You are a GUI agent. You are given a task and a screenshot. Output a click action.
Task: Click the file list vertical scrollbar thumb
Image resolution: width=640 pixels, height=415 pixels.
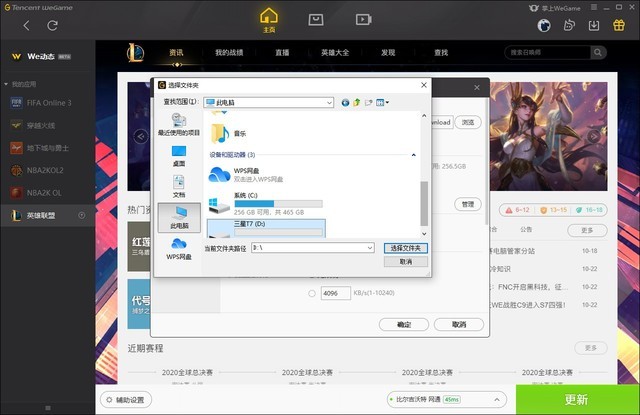tap(424, 203)
